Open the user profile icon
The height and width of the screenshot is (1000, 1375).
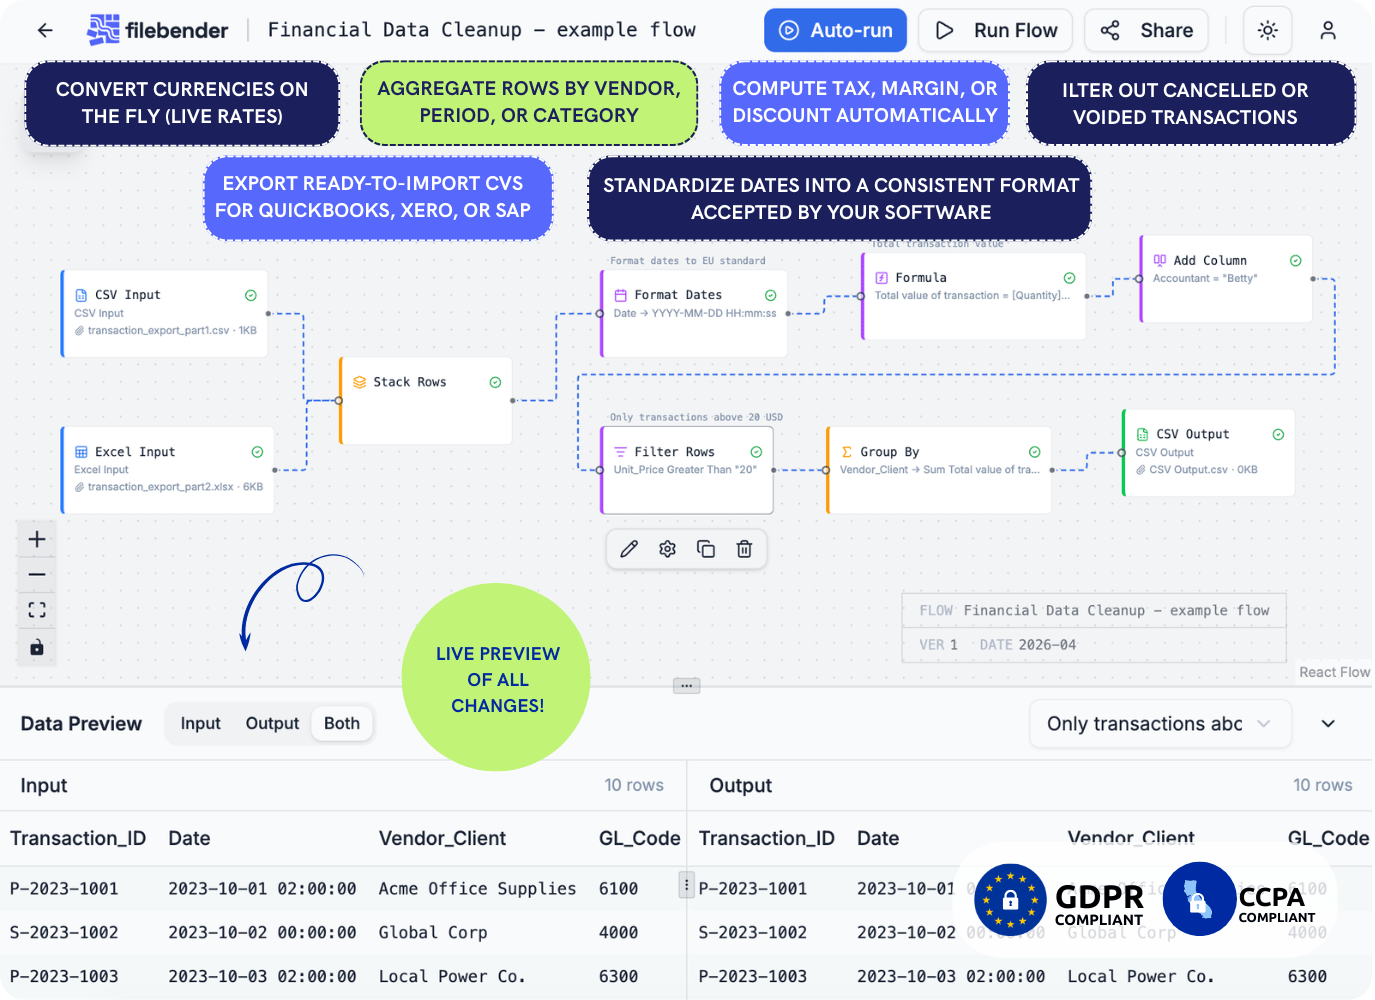[1327, 30]
